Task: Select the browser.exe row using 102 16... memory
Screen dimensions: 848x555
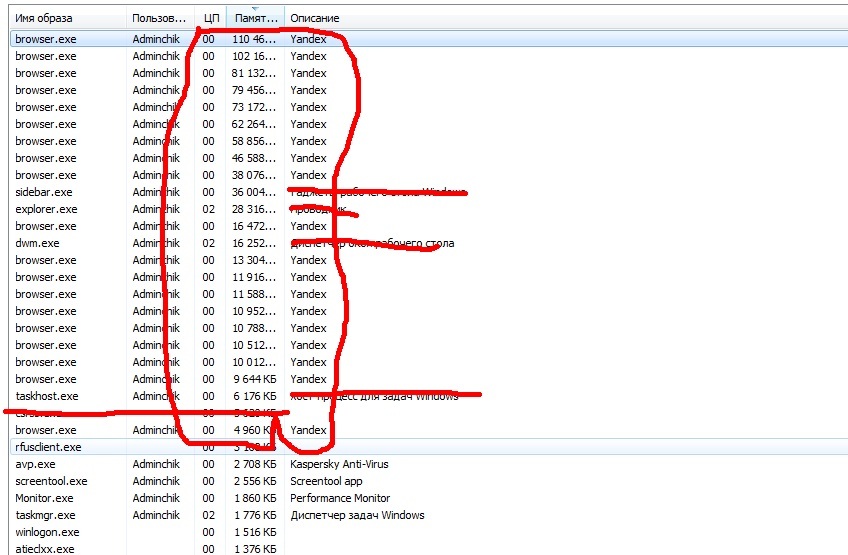Action: coord(429,56)
